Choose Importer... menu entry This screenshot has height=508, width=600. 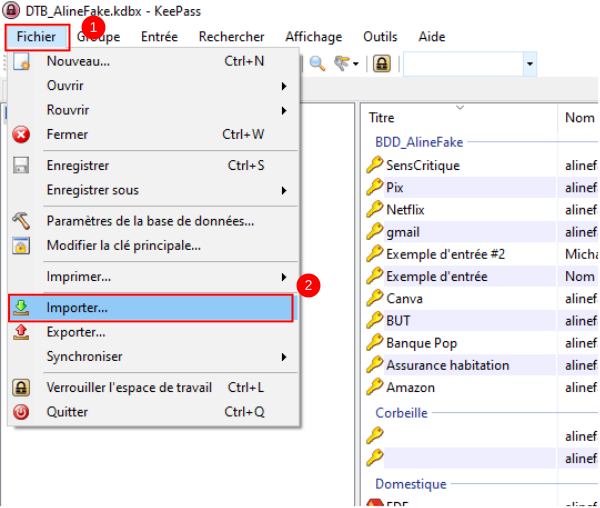click(151, 308)
